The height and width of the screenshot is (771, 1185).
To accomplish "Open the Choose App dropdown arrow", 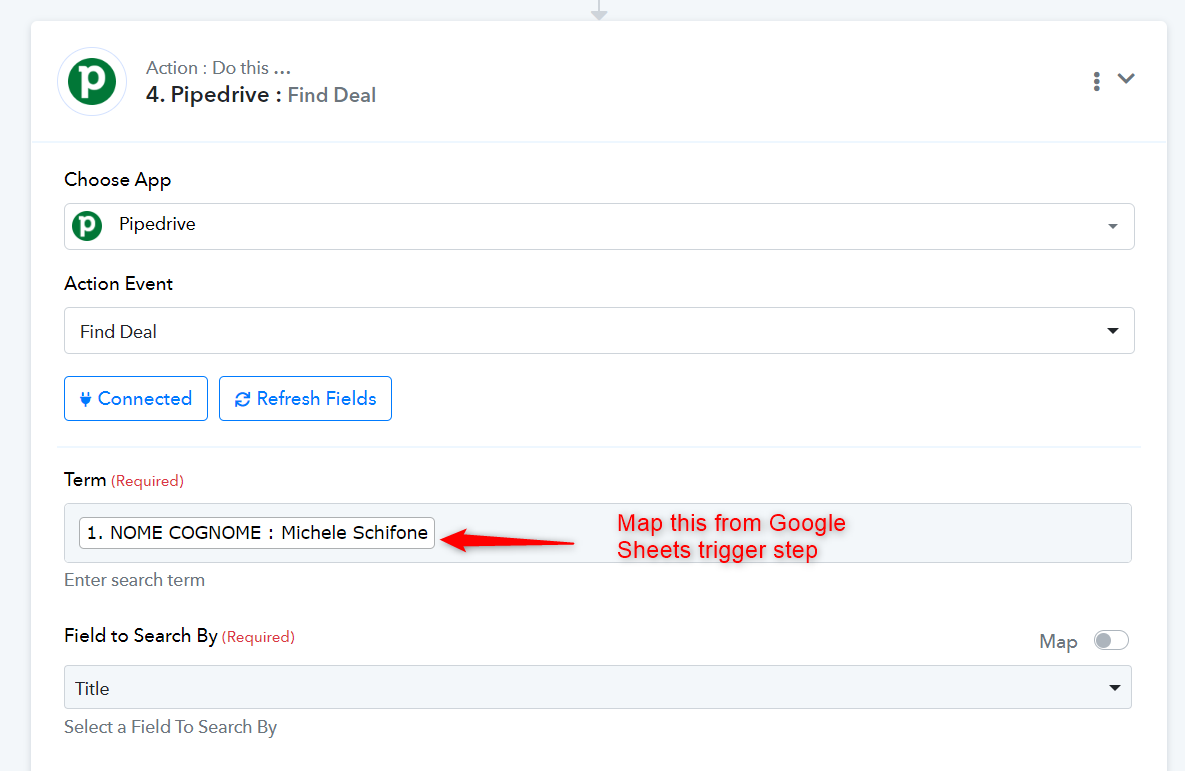I will (x=1112, y=227).
